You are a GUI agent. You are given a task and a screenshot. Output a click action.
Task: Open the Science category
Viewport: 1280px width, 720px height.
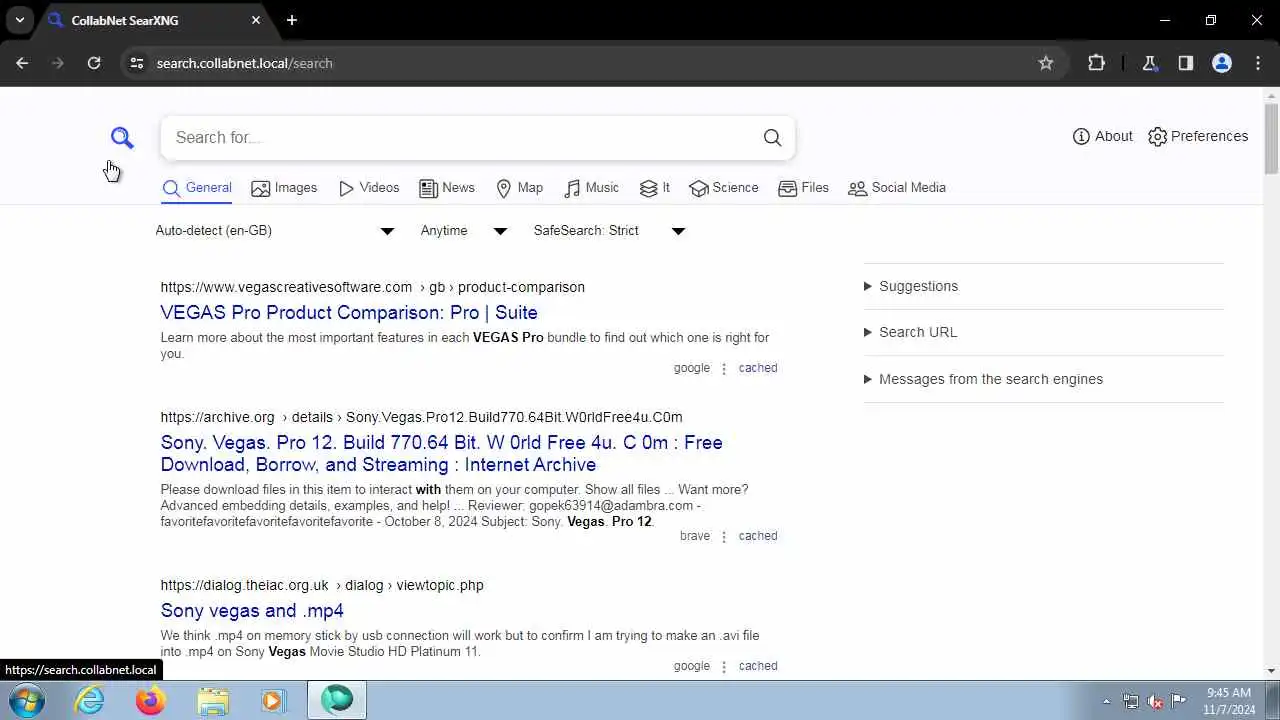click(x=724, y=188)
